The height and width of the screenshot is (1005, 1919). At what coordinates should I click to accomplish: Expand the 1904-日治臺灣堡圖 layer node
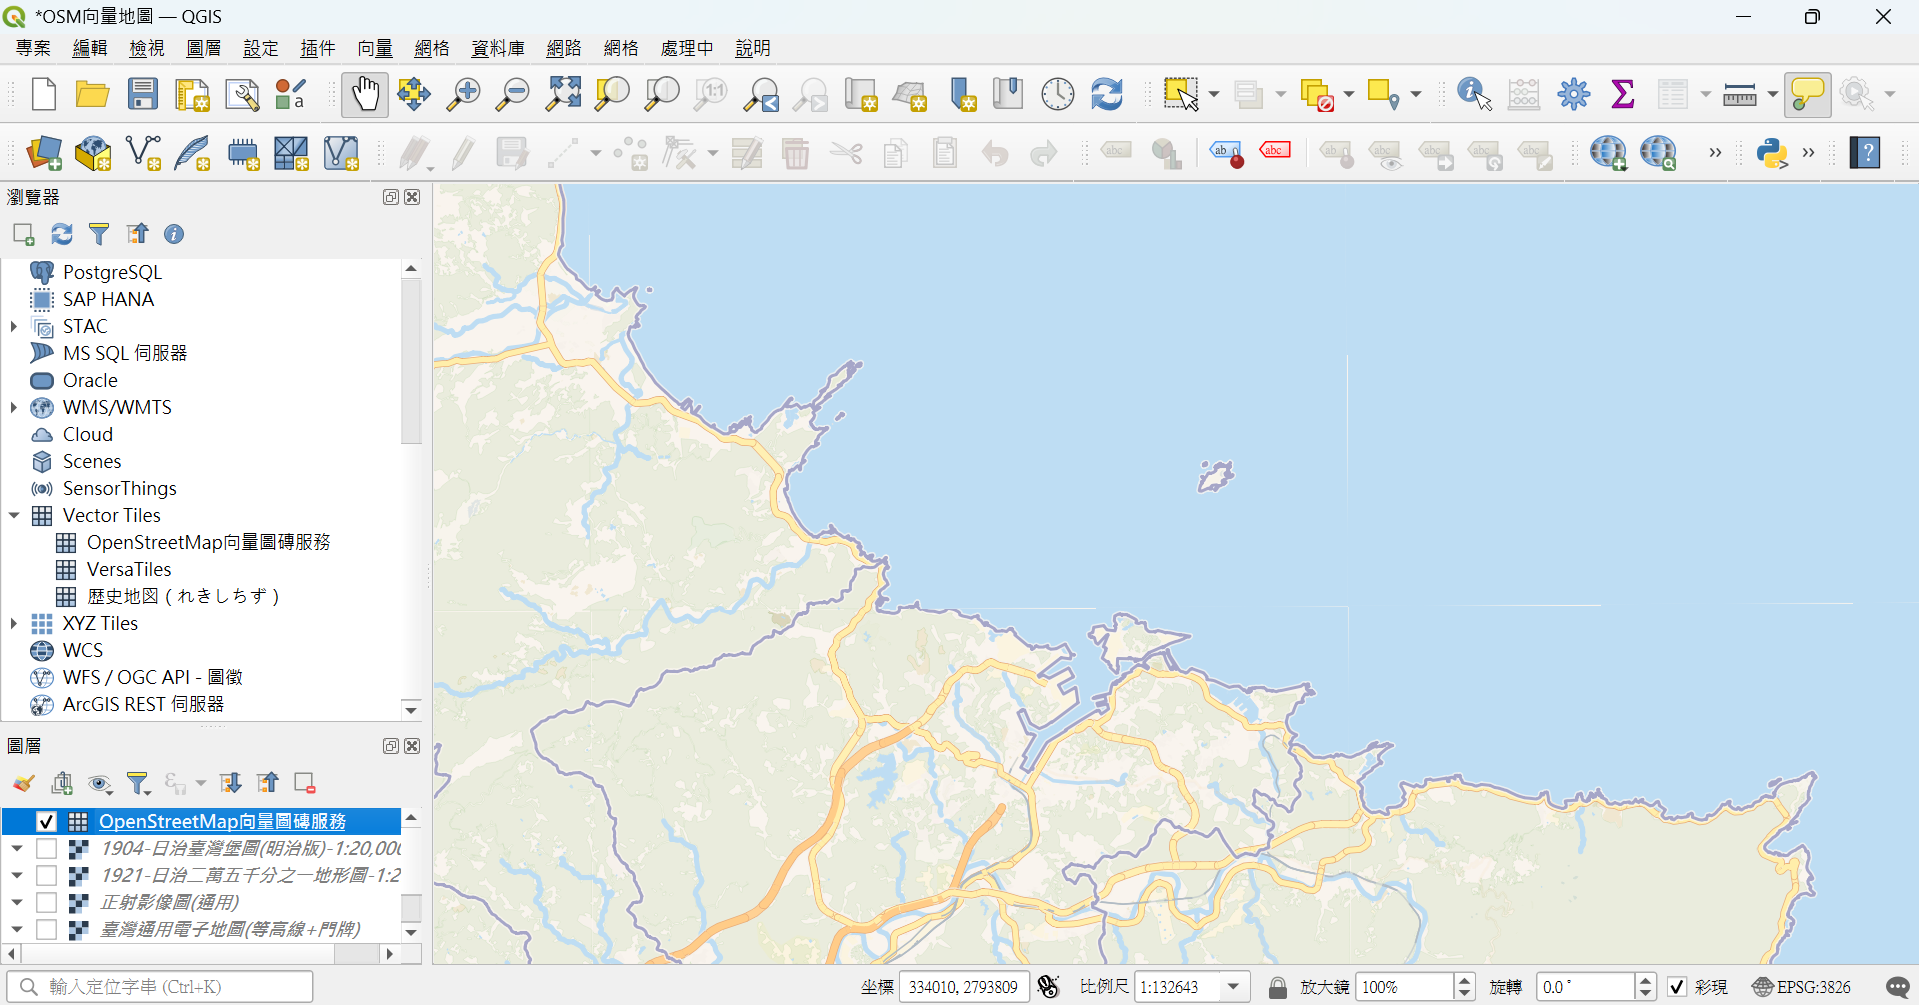tap(16, 848)
